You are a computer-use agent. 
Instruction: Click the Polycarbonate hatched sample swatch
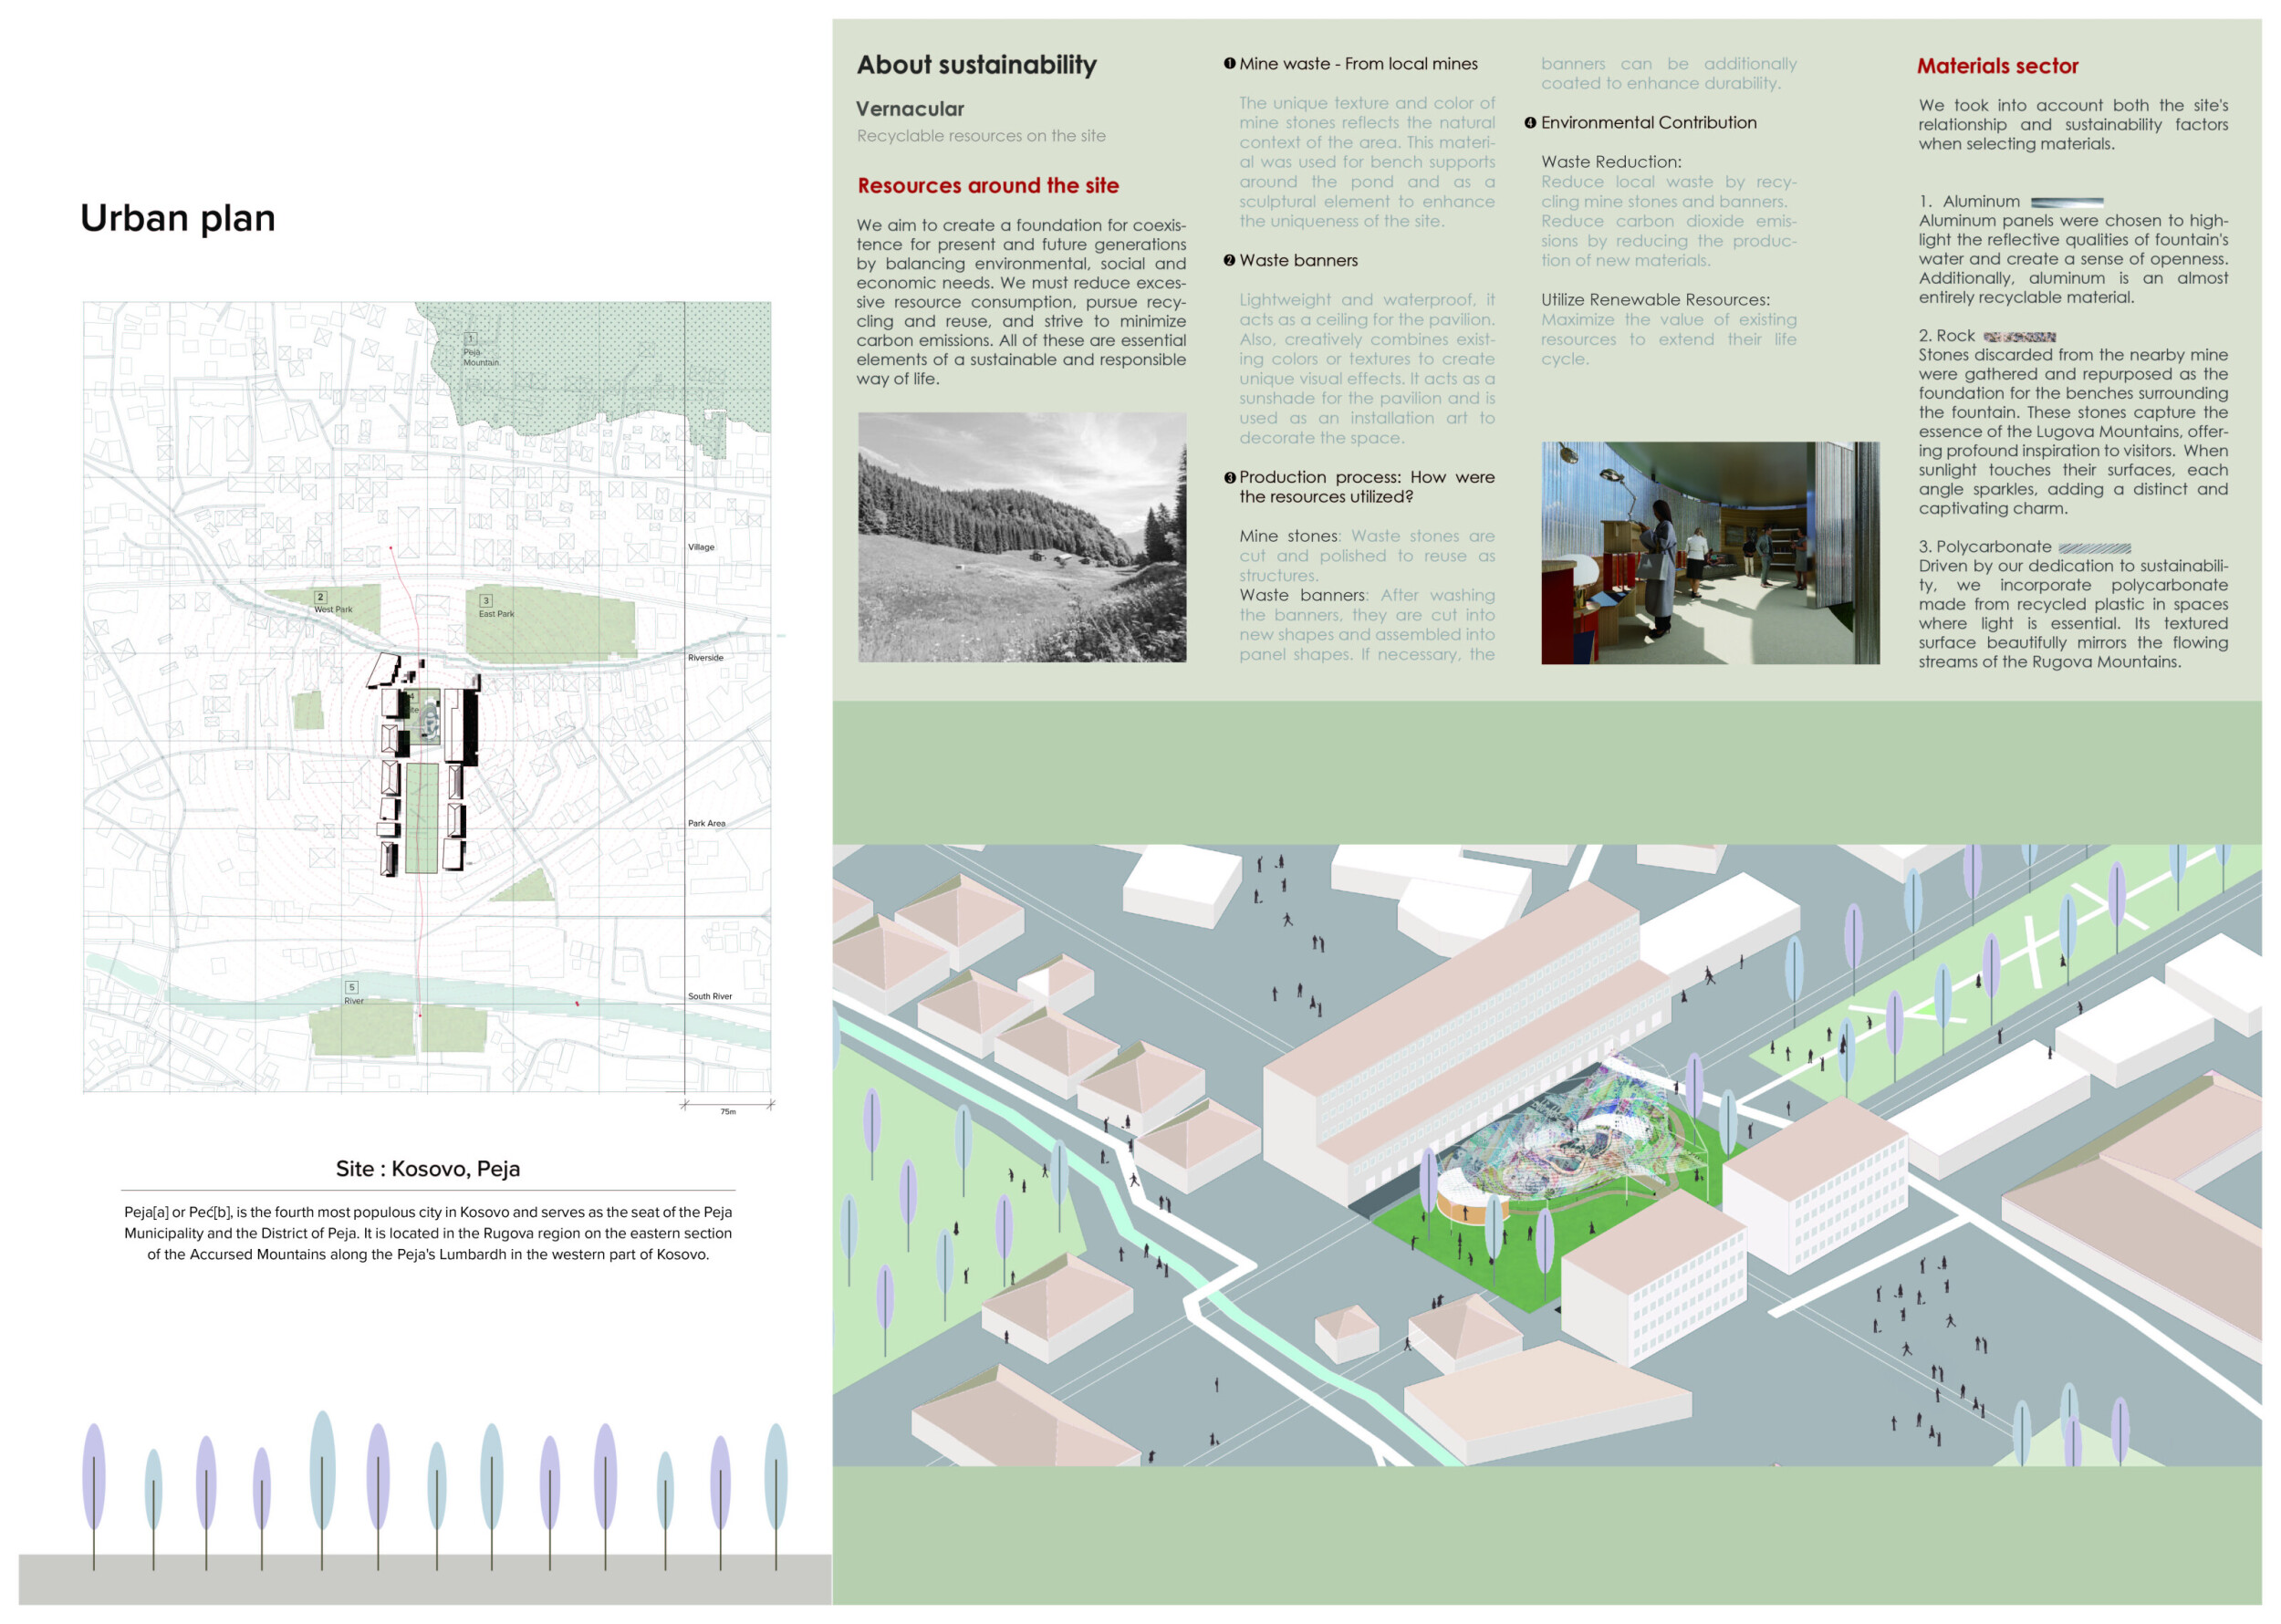point(2094,548)
